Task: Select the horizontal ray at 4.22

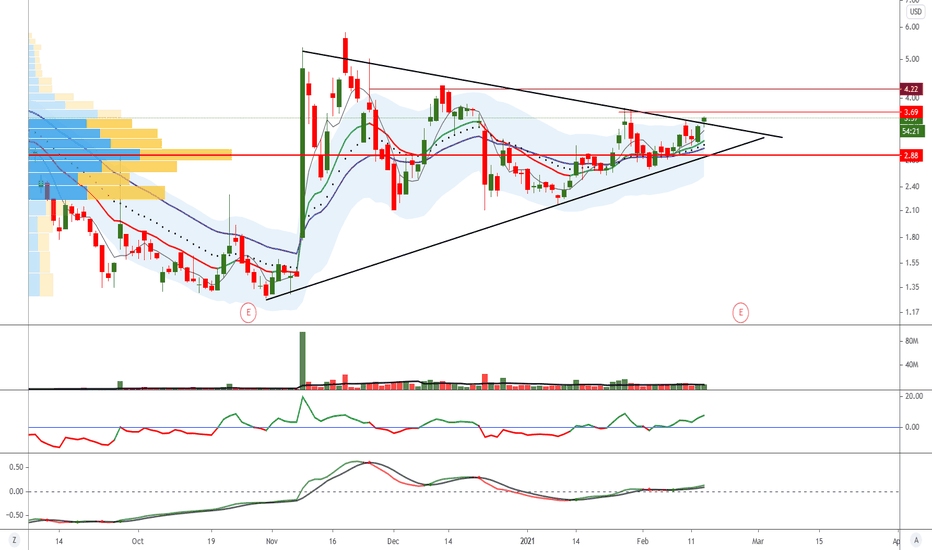Action: coord(634,89)
